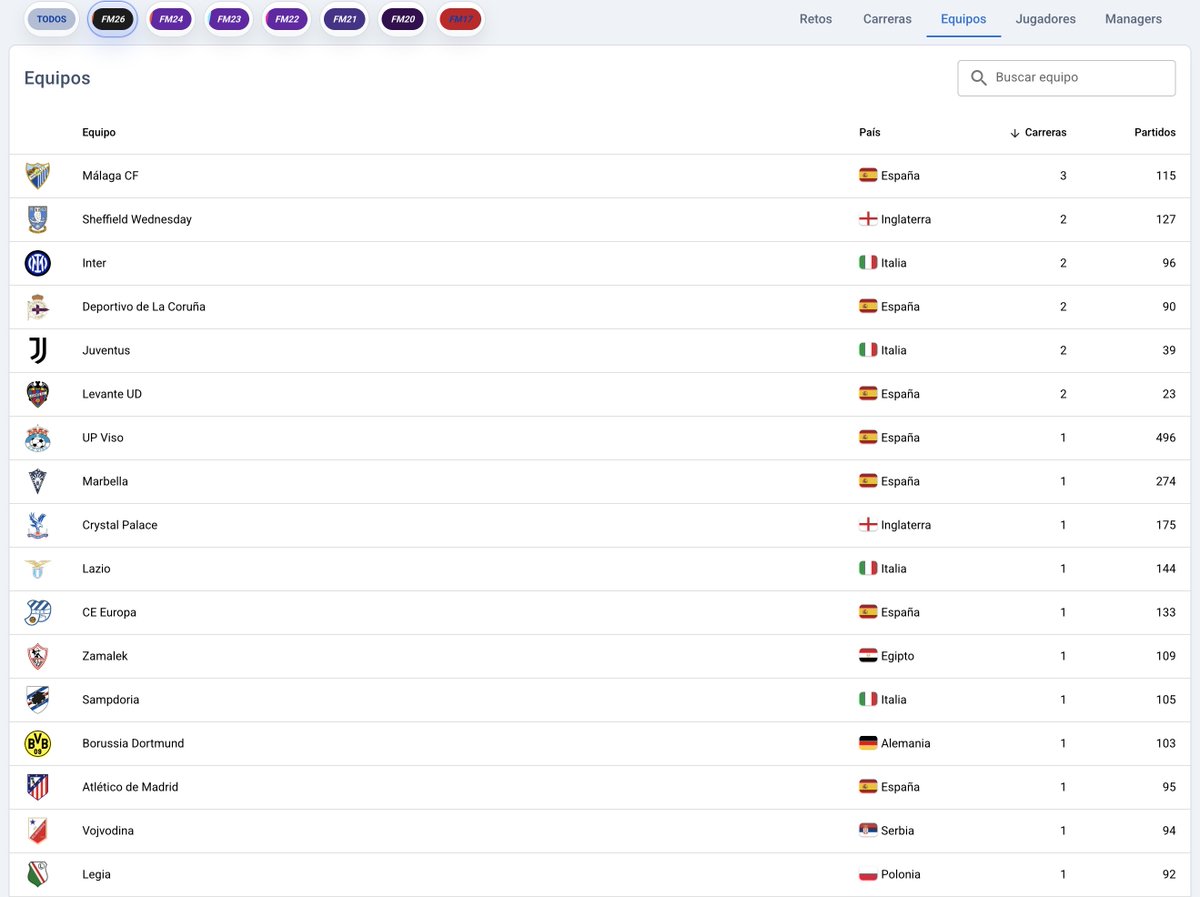
Task: Click the Serbia flag in Vojvodina row
Action: point(868,831)
